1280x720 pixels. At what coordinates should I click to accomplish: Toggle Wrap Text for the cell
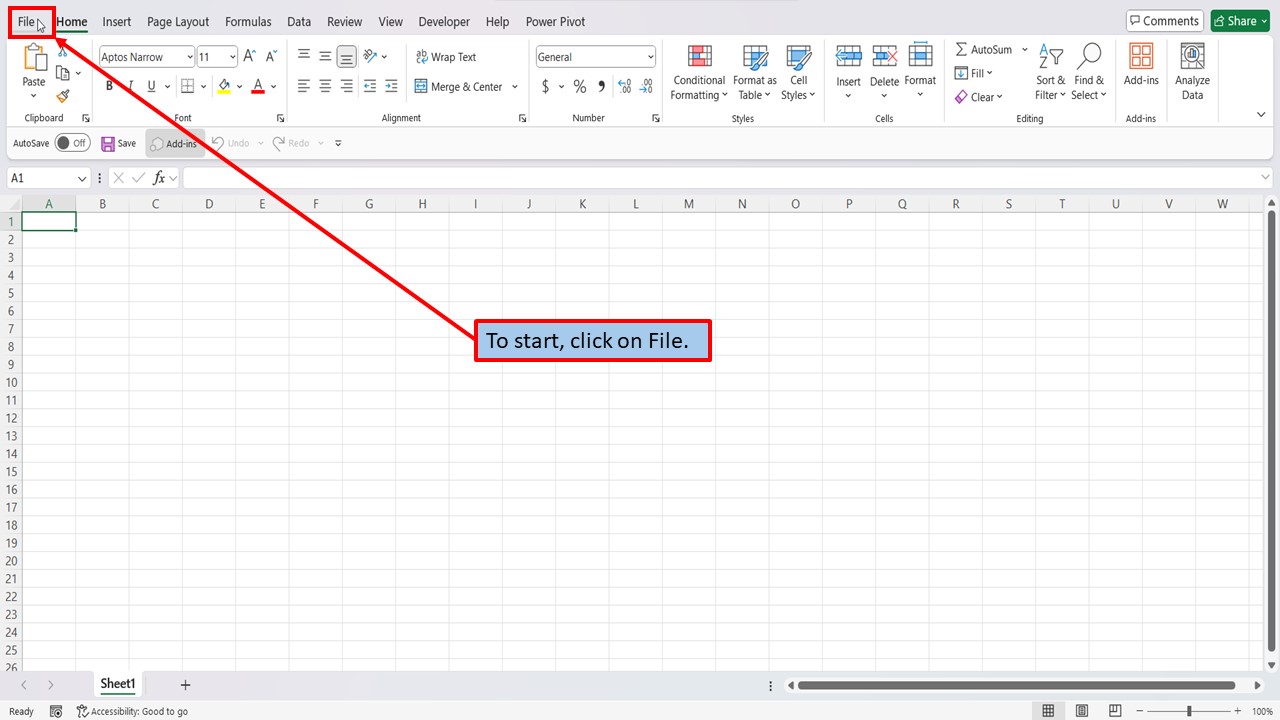point(446,57)
